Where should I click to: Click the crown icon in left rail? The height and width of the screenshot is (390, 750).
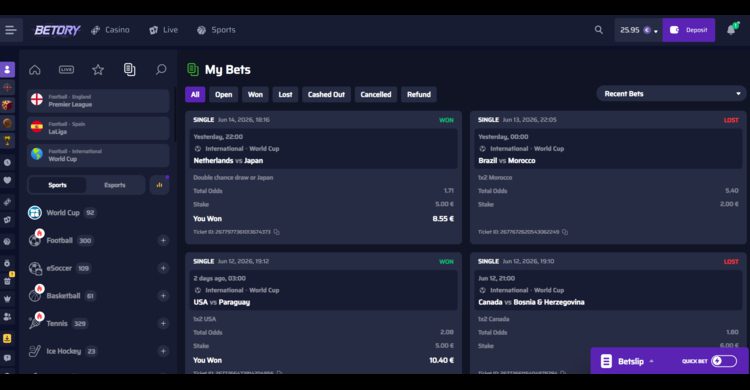coord(7,299)
